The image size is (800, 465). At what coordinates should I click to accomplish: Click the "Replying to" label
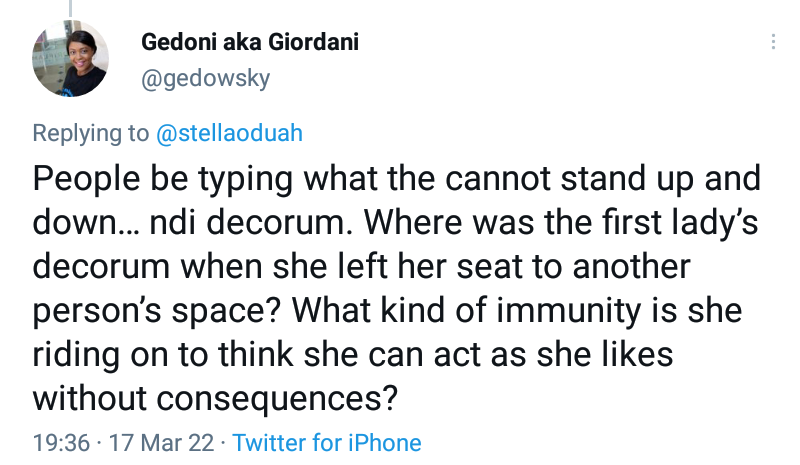[90, 133]
